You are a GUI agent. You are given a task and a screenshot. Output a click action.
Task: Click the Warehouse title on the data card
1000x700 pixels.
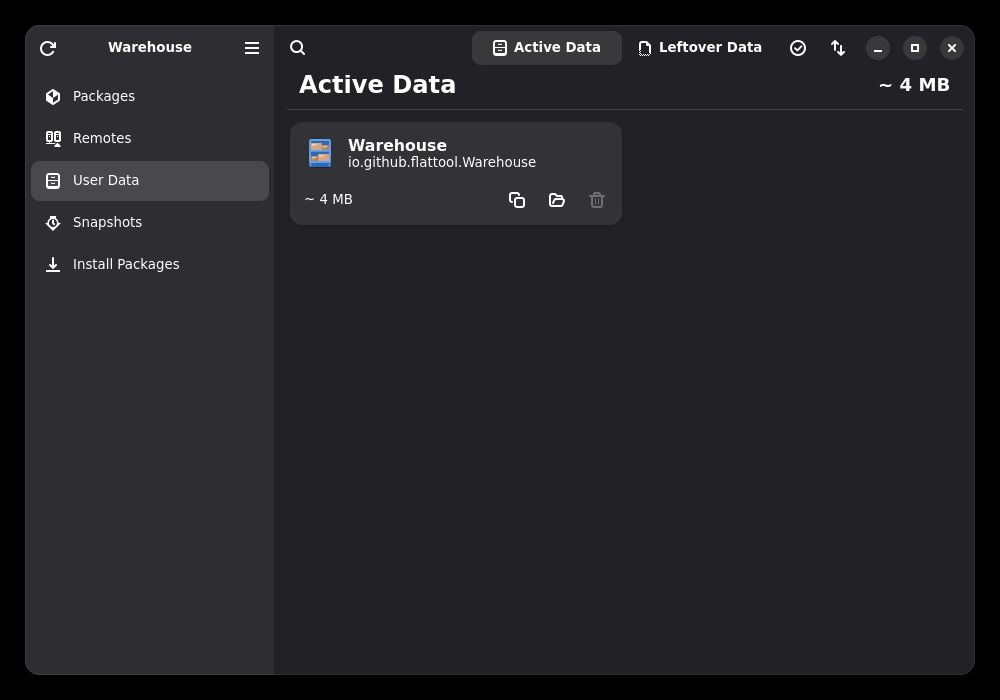[x=397, y=145]
